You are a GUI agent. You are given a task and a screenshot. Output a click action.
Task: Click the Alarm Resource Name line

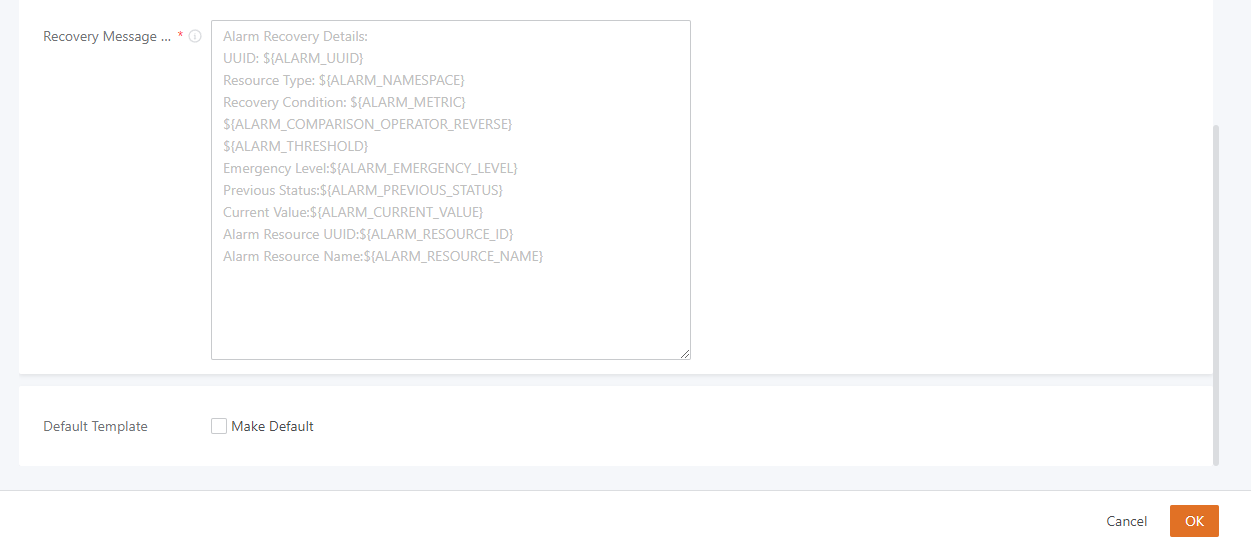[x=383, y=256]
